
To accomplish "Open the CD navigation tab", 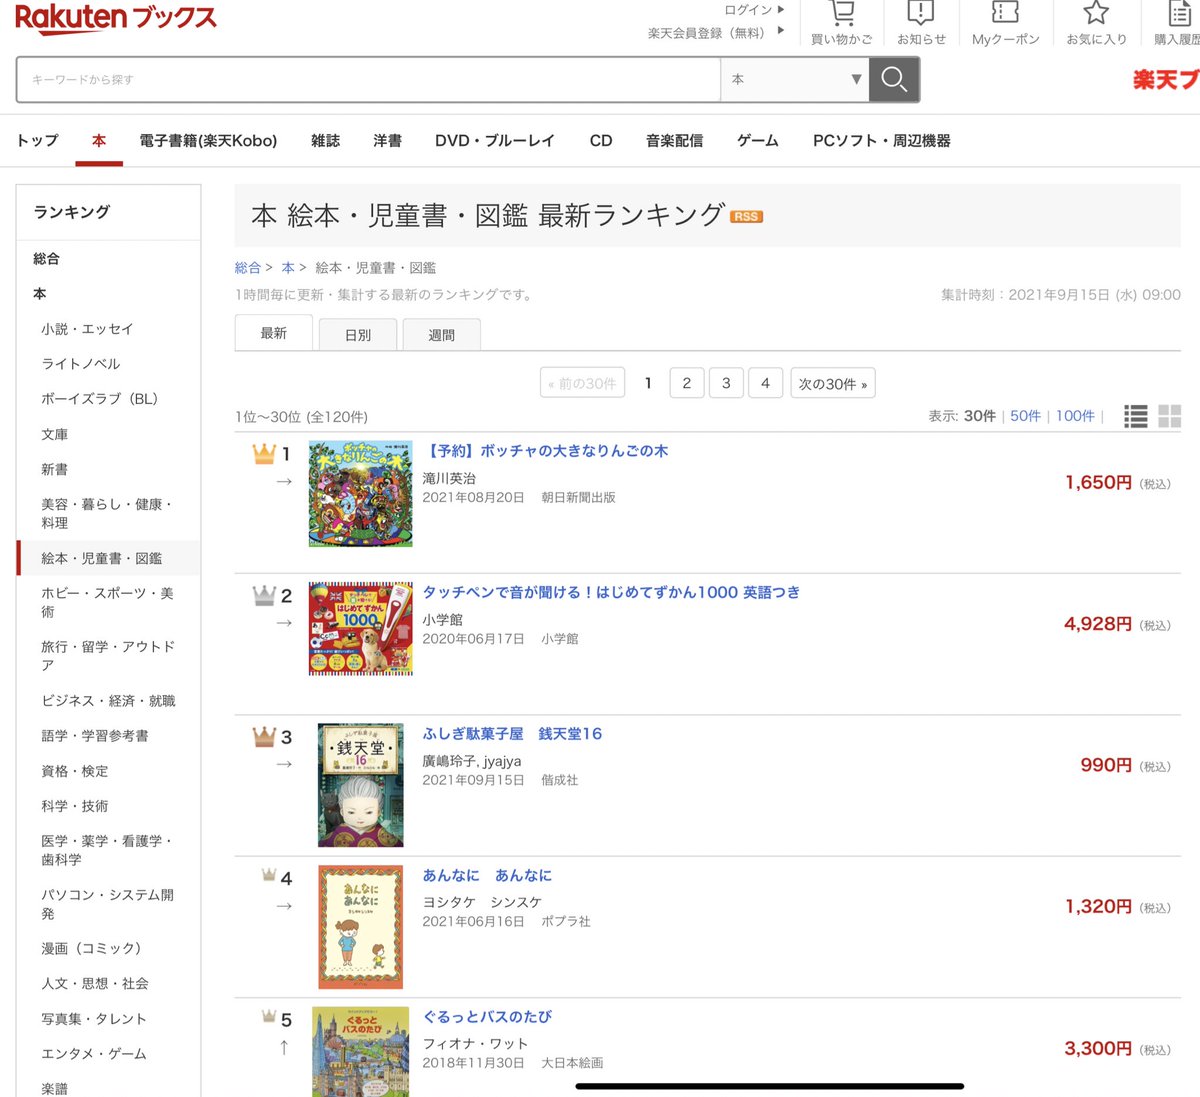I will click(x=601, y=141).
